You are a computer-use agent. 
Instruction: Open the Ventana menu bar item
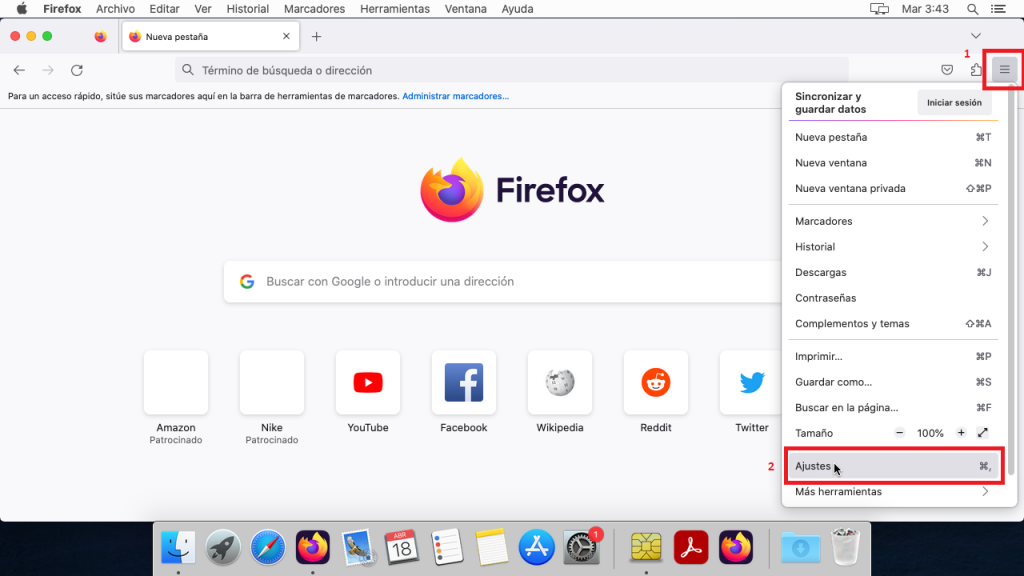pyautogui.click(x=466, y=9)
